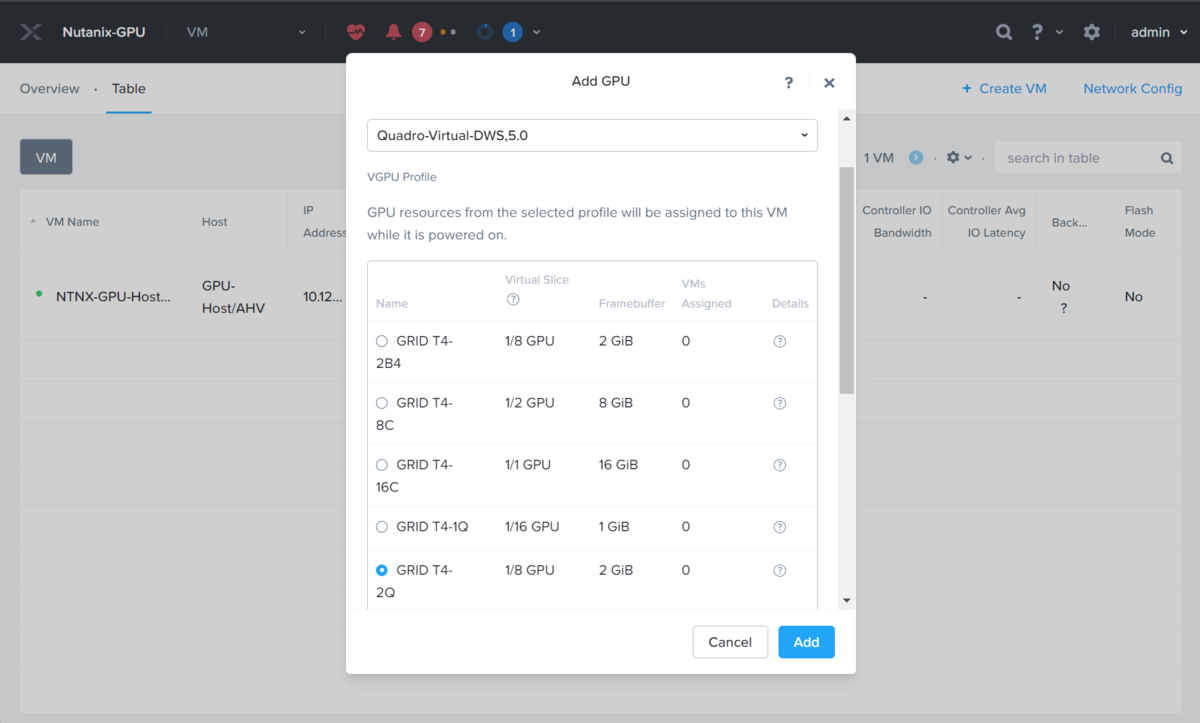Screen dimensions: 1200x723
Task: Click the Virtual Slice help icon
Action: coord(513,299)
